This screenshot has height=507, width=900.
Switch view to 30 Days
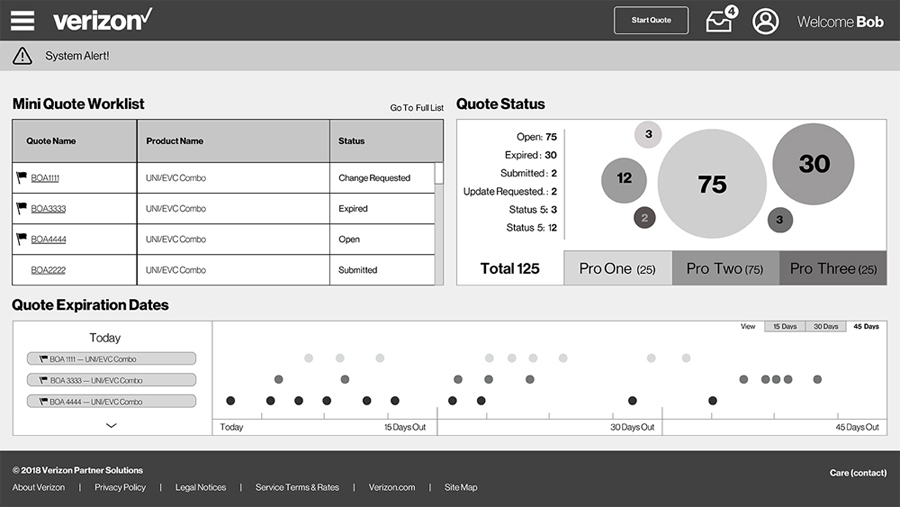tap(825, 326)
